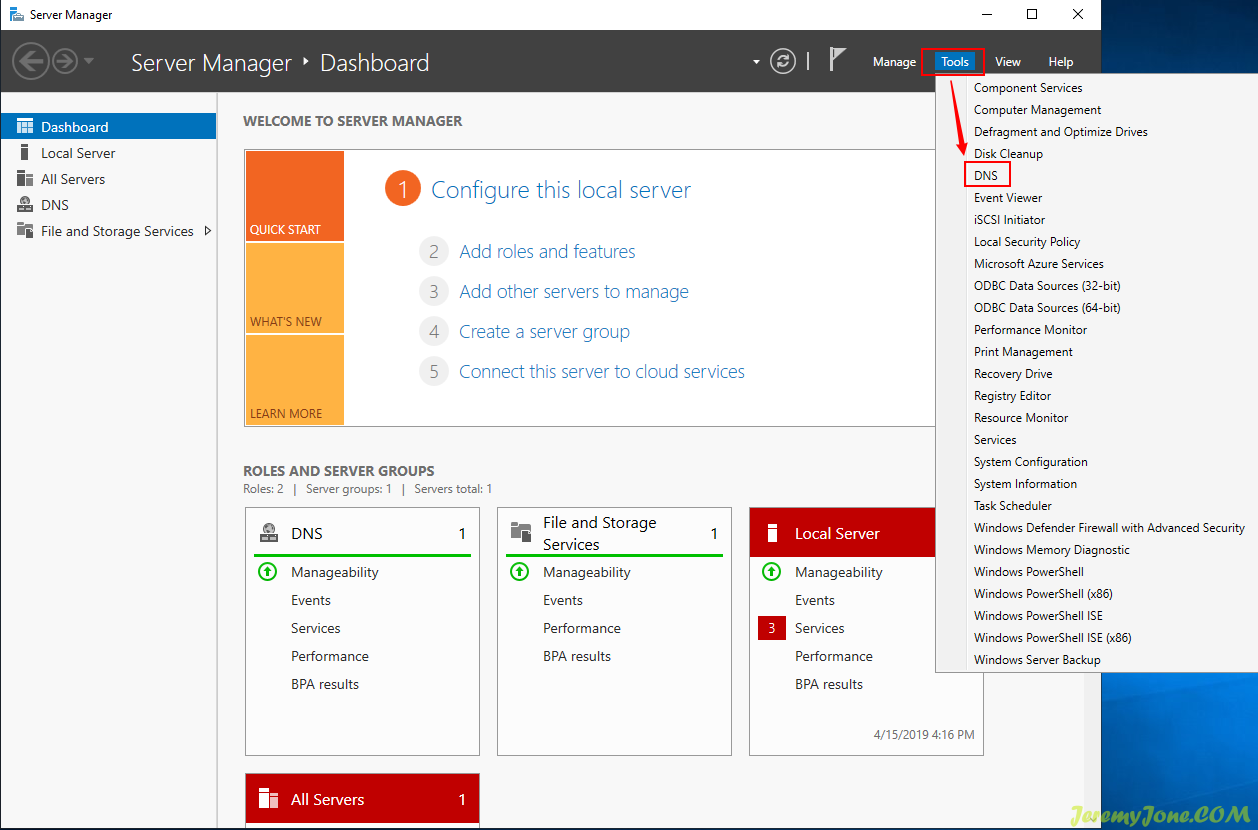Click the Local Server icon in sidebar
Image resolution: width=1258 pixels, height=830 pixels.
tap(25, 153)
